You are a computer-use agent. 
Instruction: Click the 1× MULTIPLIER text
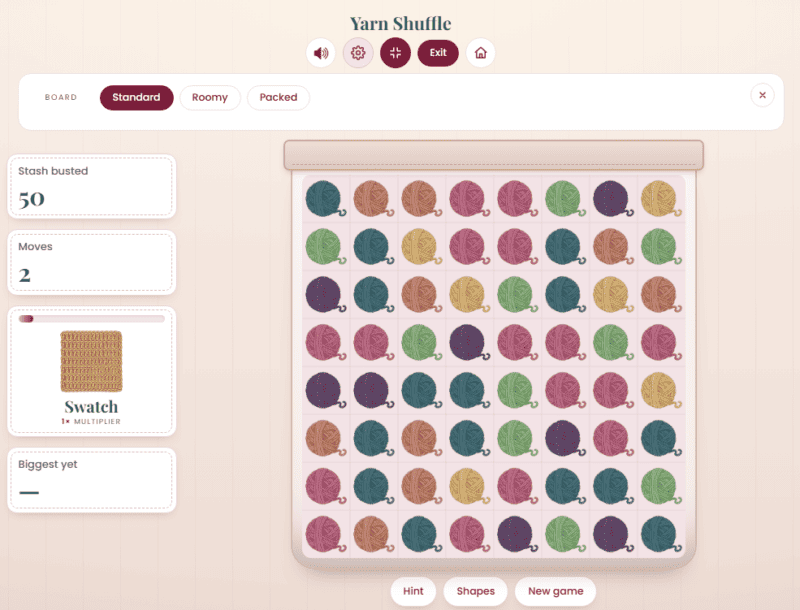pos(91,421)
